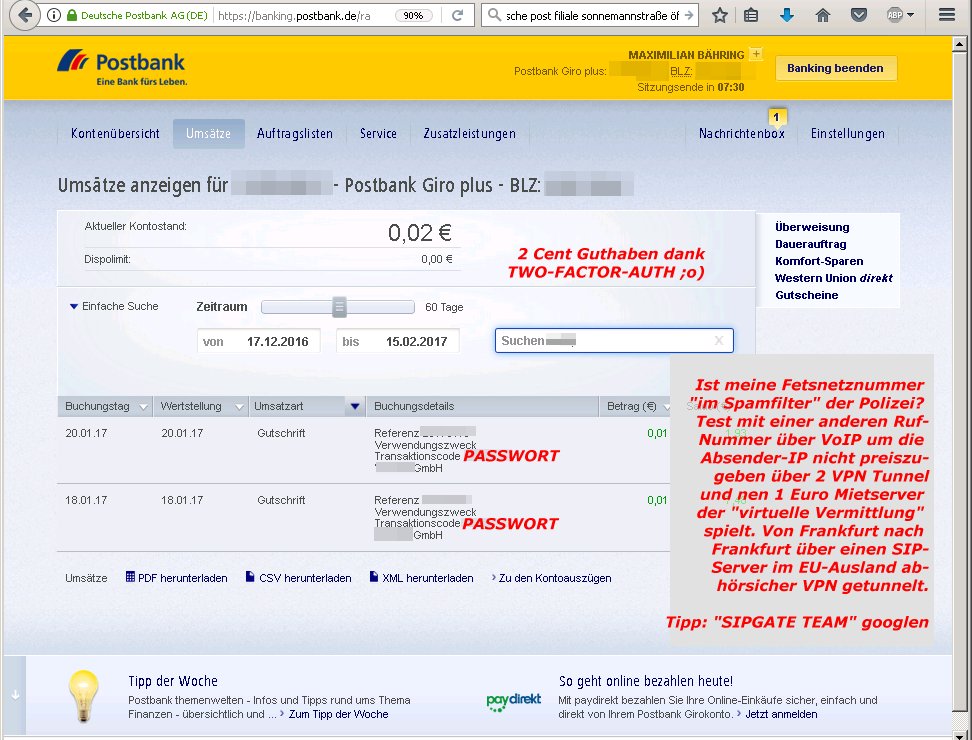972x740 pixels.
Task: Focus the Suchen search input field
Action: [614, 340]
